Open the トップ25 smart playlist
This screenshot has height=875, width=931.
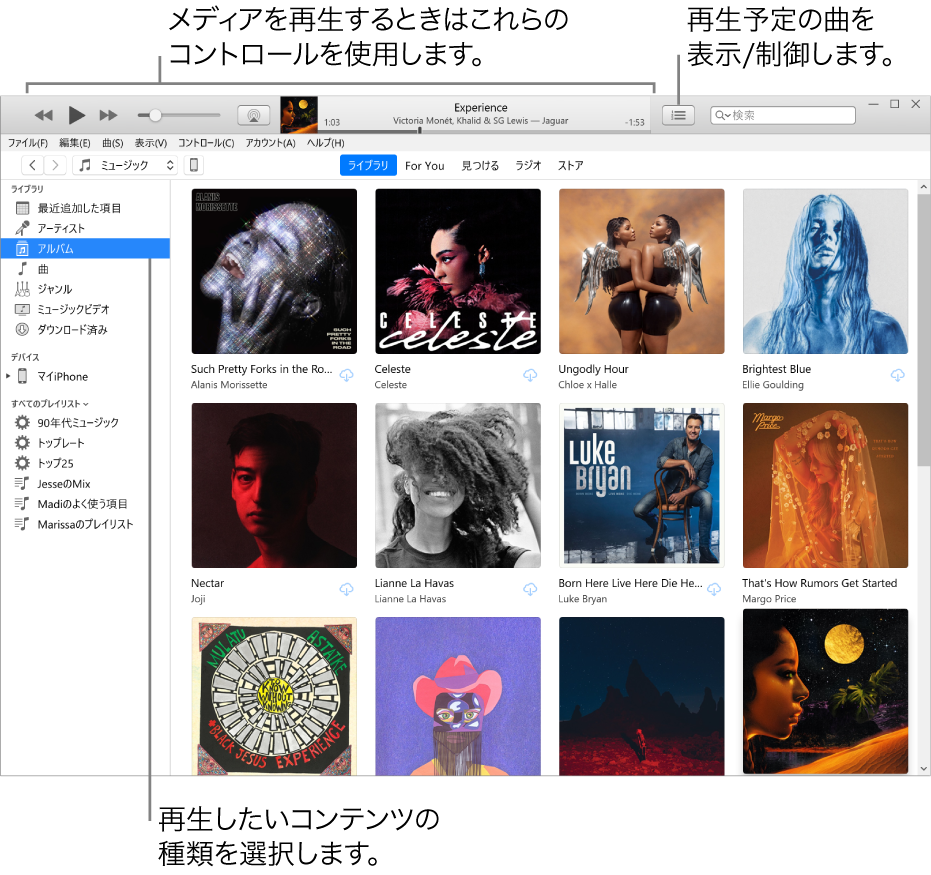pyautogui.click(x=85, y=463)
